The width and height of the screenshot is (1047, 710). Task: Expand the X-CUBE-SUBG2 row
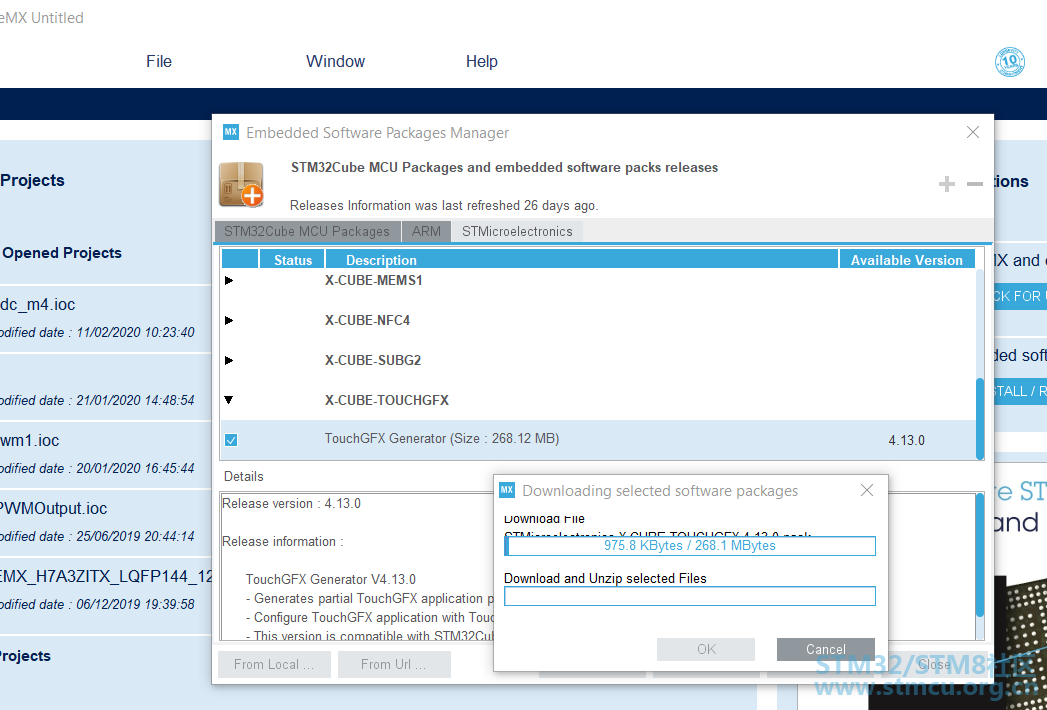coord(229,361)
